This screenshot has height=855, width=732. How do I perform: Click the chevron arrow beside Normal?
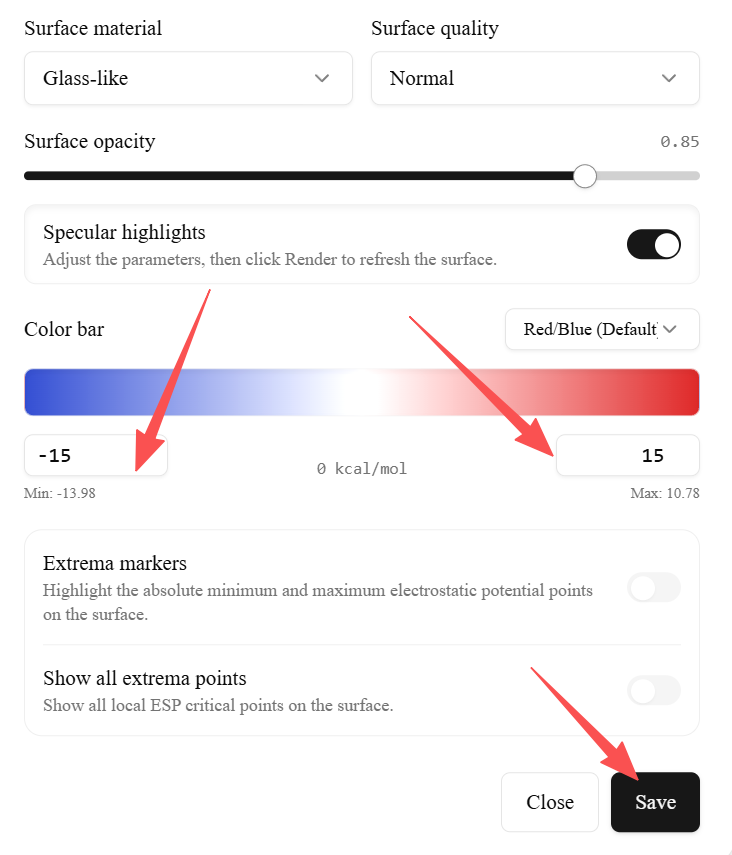pos(669,78)
